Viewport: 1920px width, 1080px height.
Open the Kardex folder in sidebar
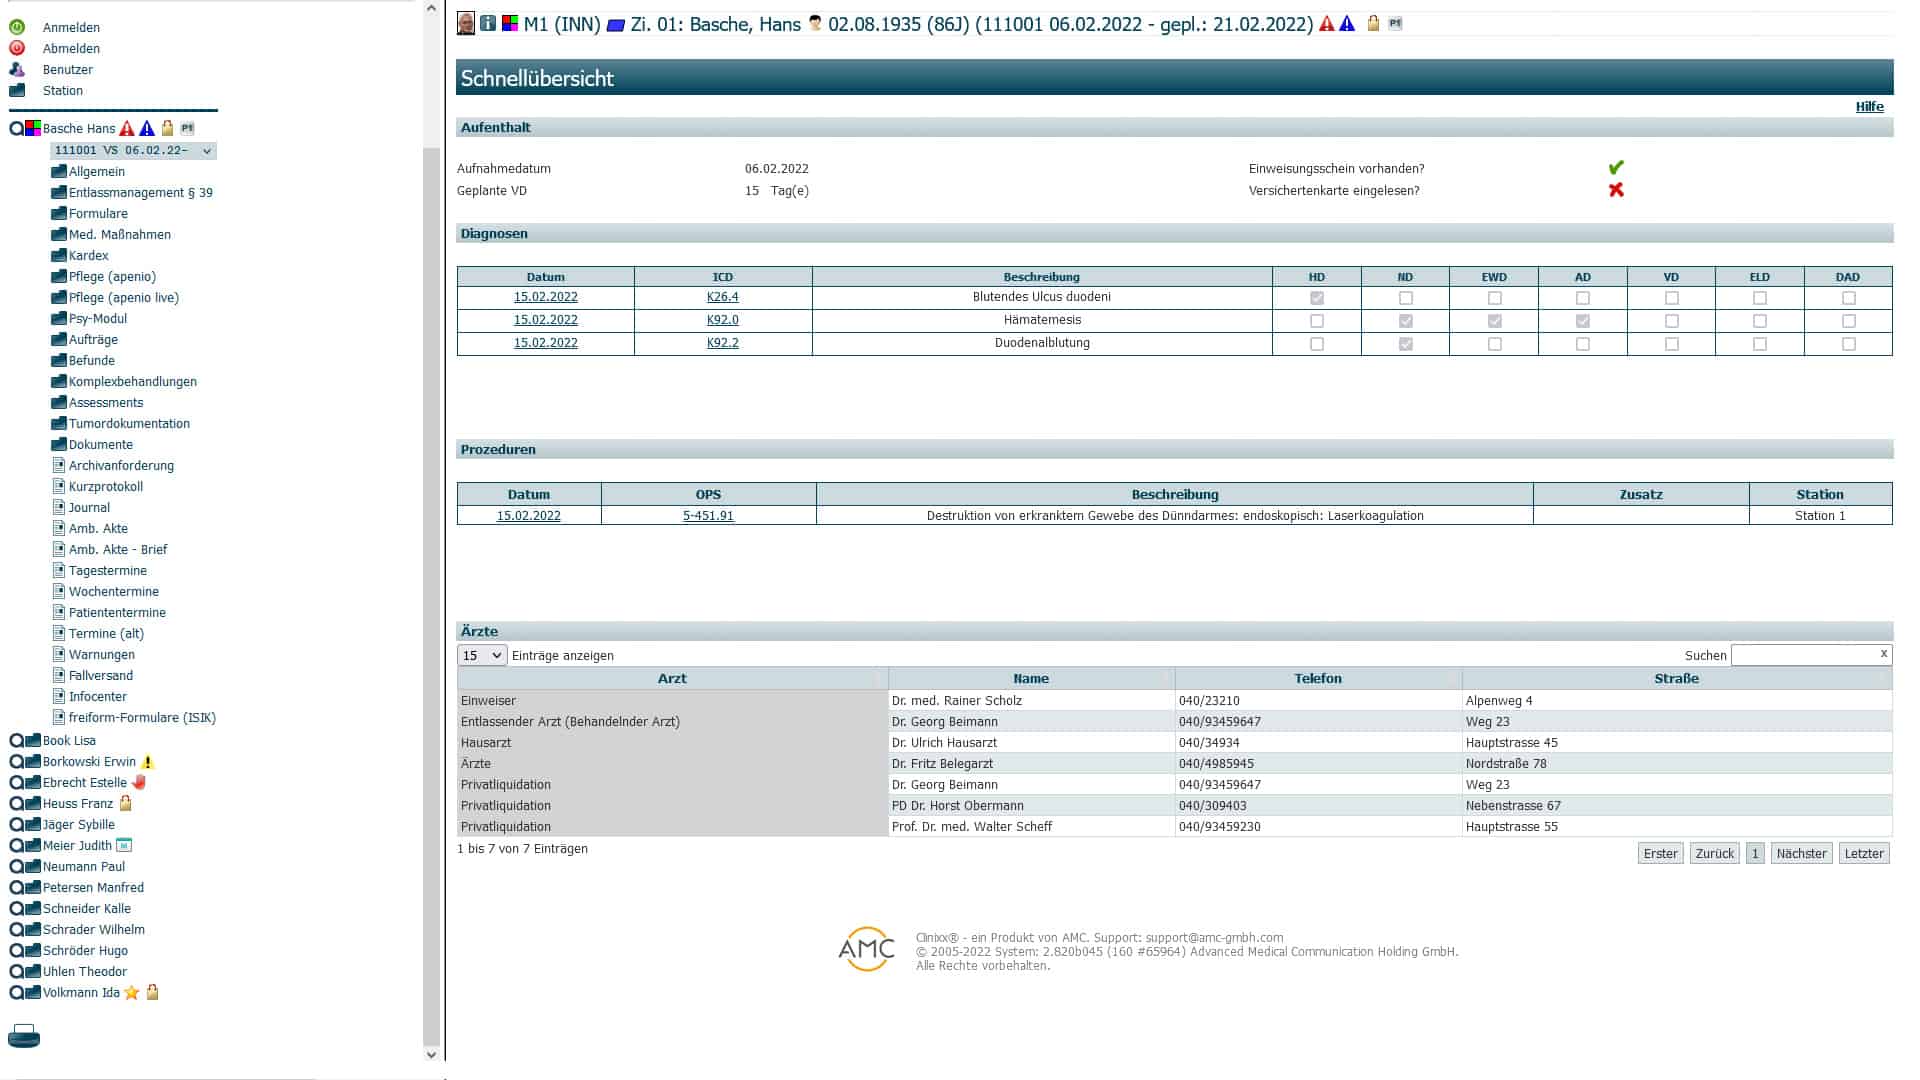click(x=88, y=256)
